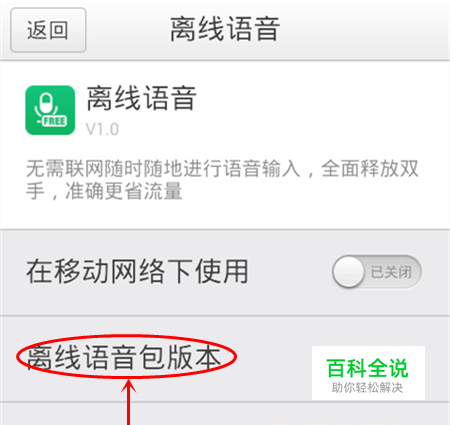Image resolution: width=450 pixels, height=425 pixels.
Task: Click the 离线语音 page title in header
Action: pos(225,30)
